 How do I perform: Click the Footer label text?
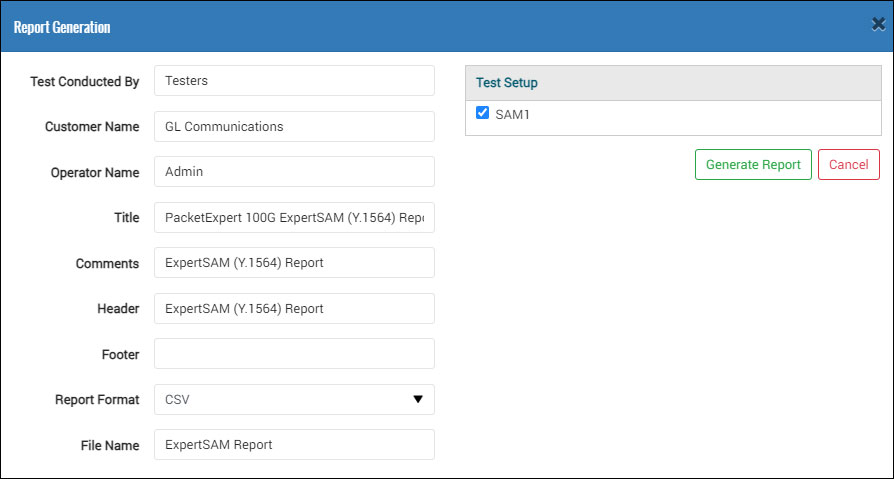point(120,355)
